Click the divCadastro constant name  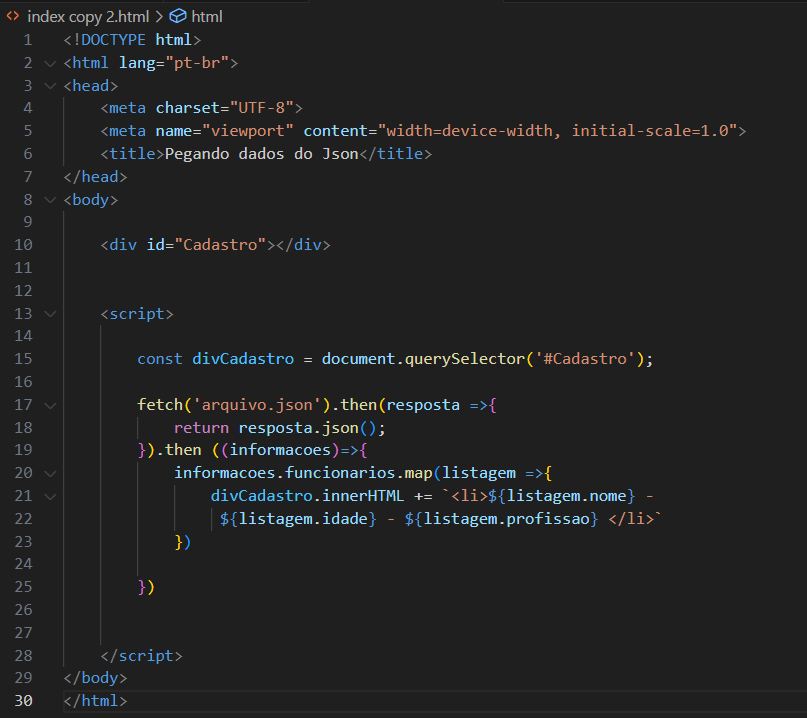[x=243, y=359]
